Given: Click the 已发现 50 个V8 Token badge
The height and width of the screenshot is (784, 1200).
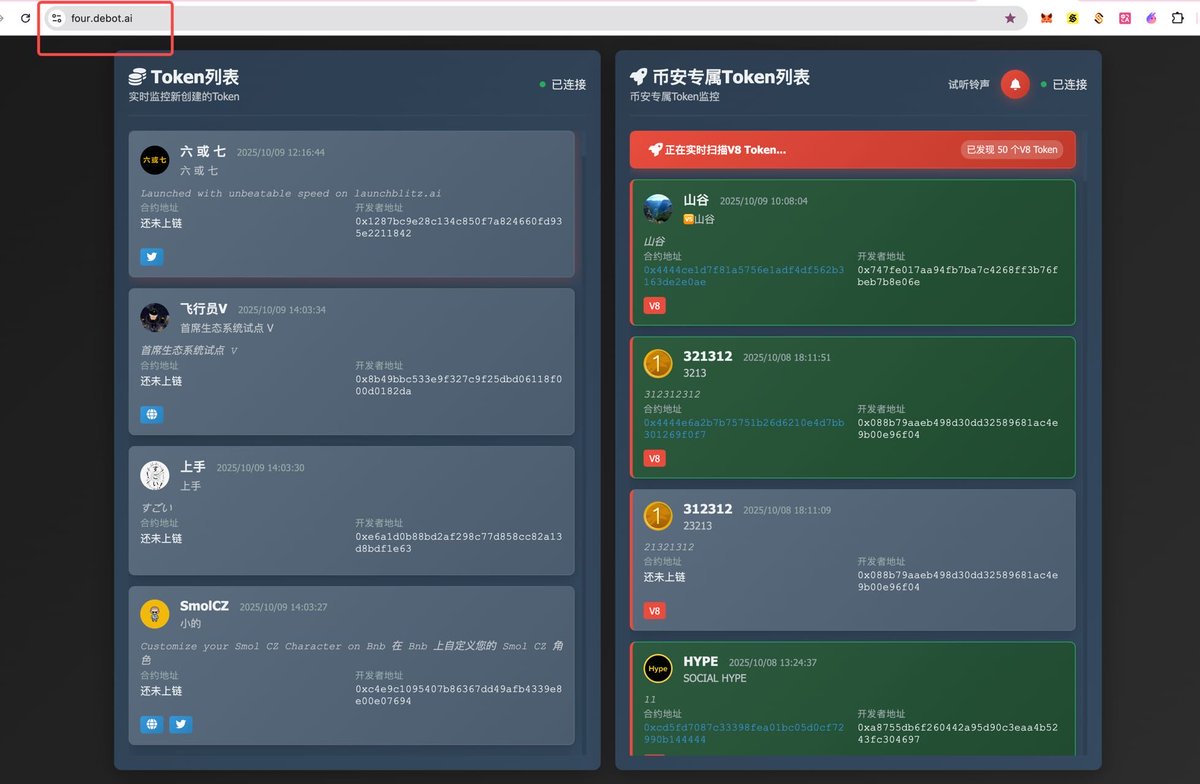Looking at the screenshot, I should [x=1011, y=150].
